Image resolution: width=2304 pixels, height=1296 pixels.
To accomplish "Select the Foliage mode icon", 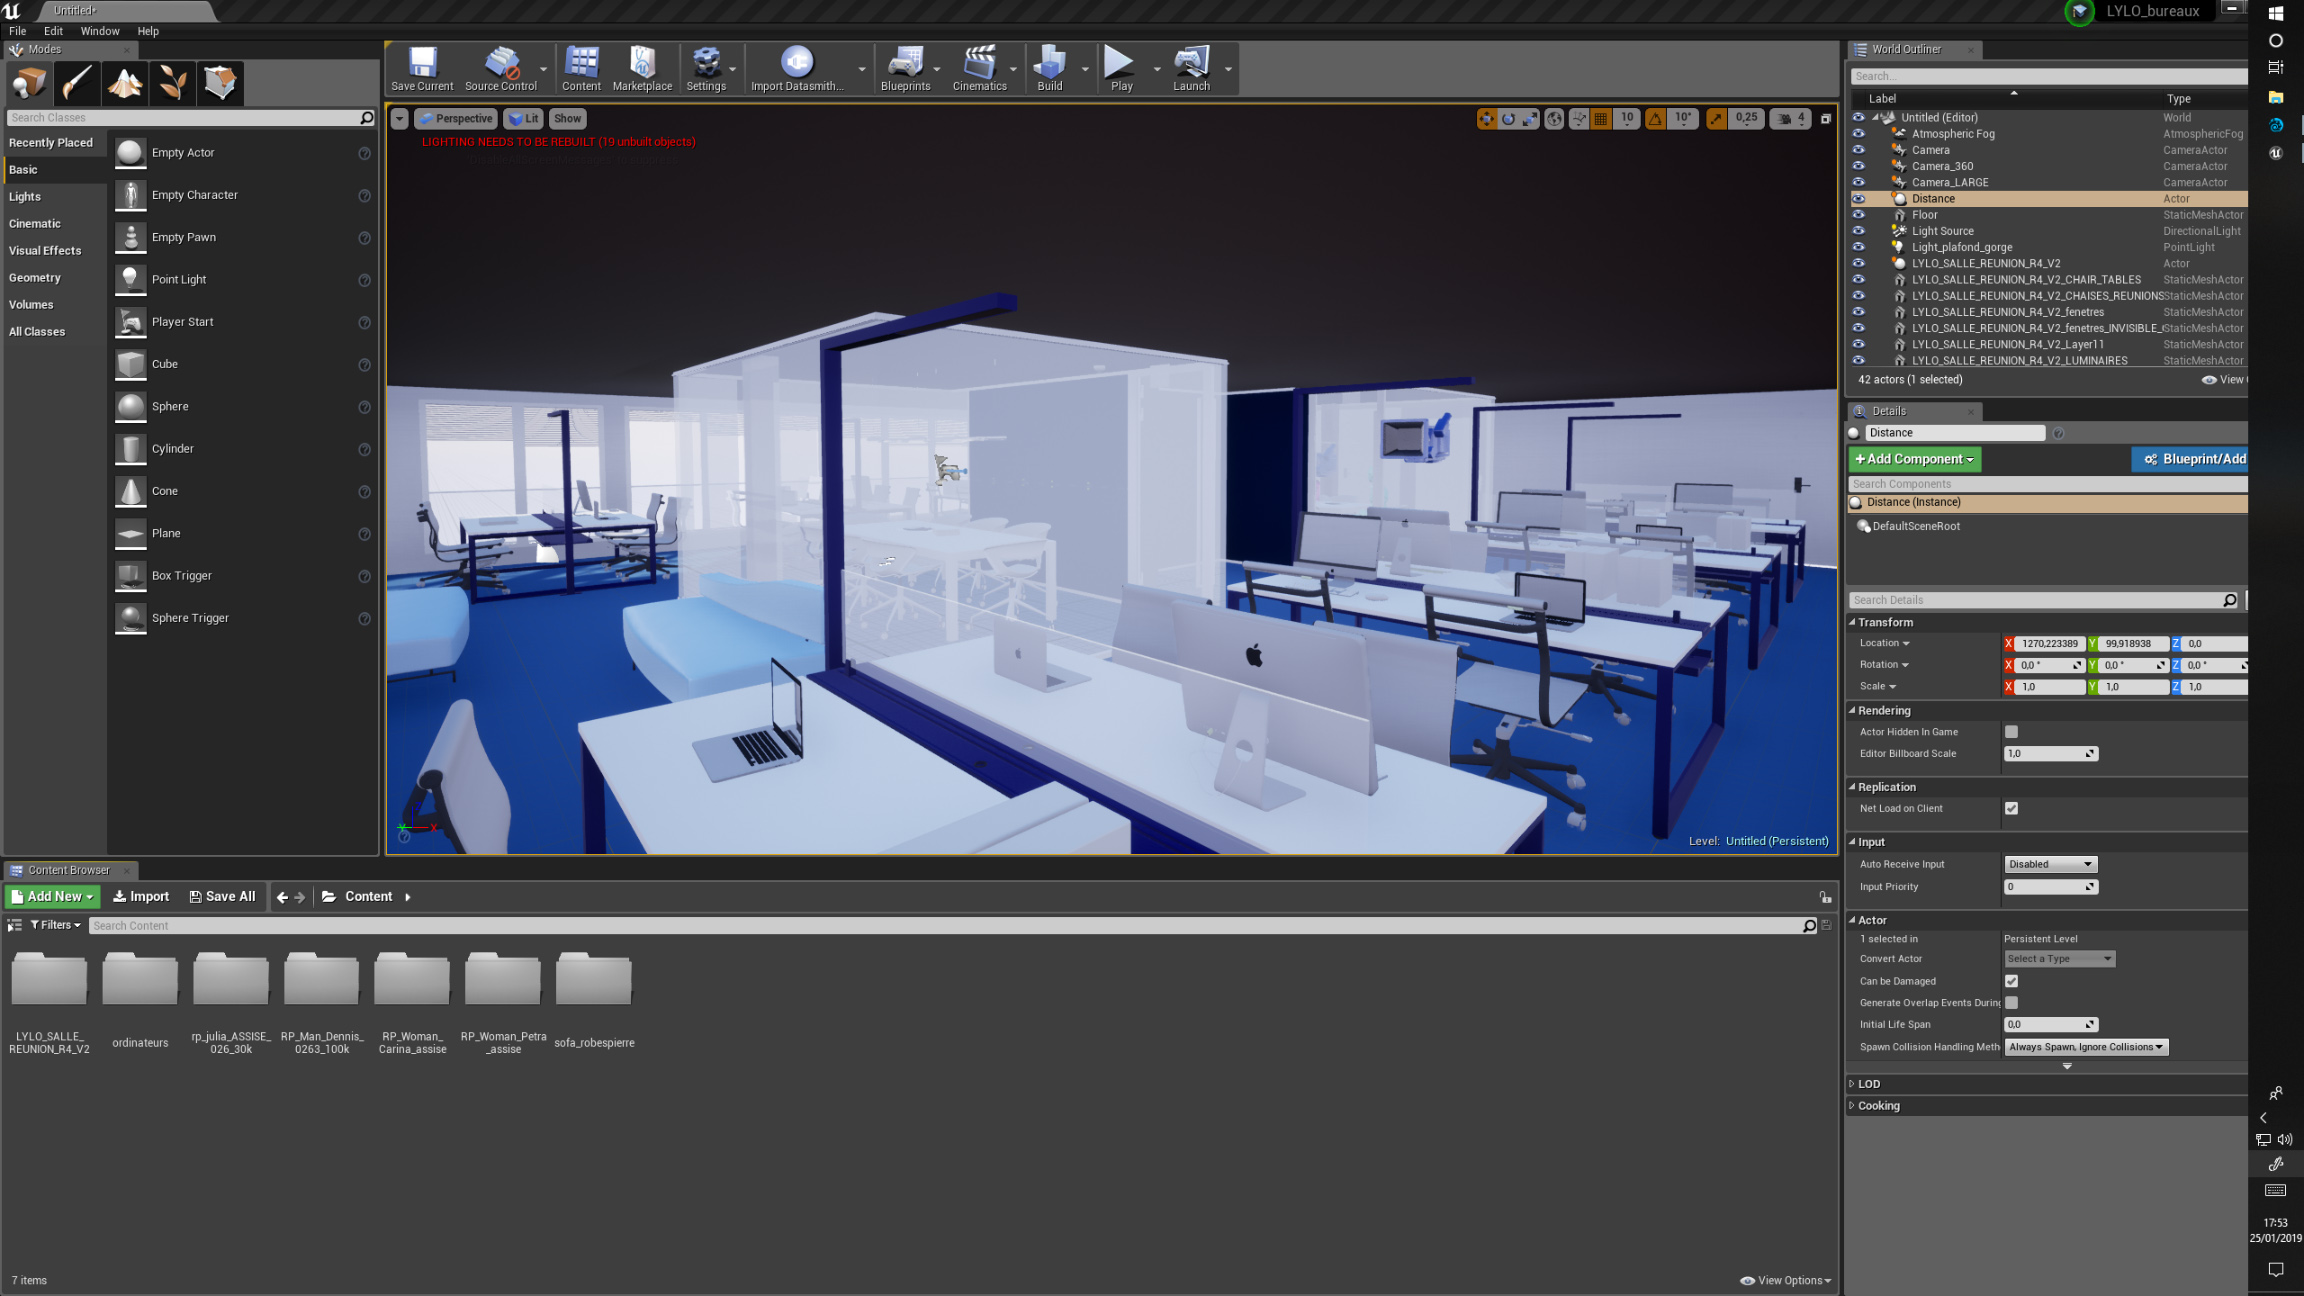I will pyautogui.click(x=173, y=83).
